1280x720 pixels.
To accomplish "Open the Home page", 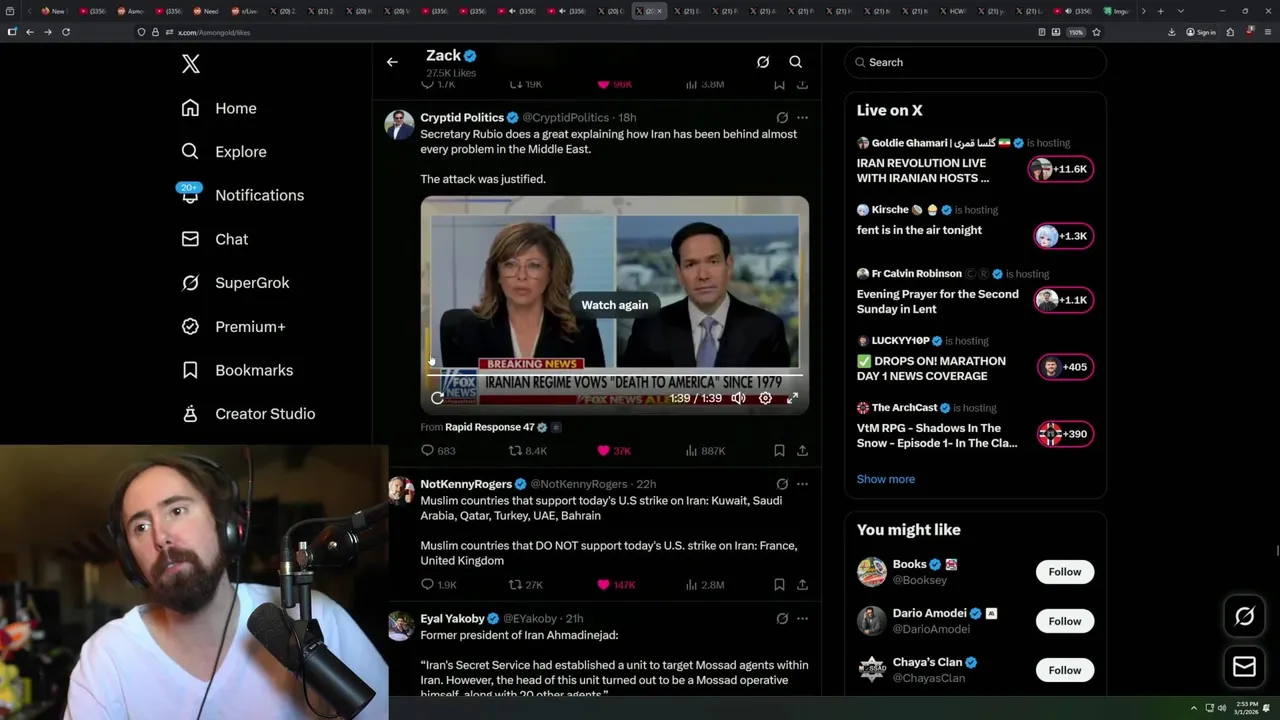I will (219, 108).
